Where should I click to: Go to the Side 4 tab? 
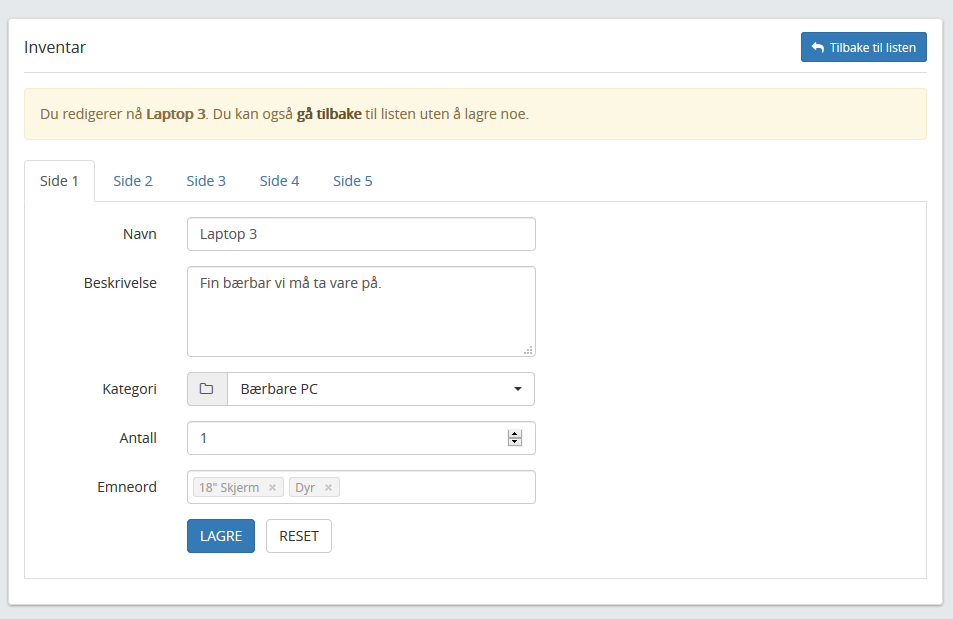280,181
